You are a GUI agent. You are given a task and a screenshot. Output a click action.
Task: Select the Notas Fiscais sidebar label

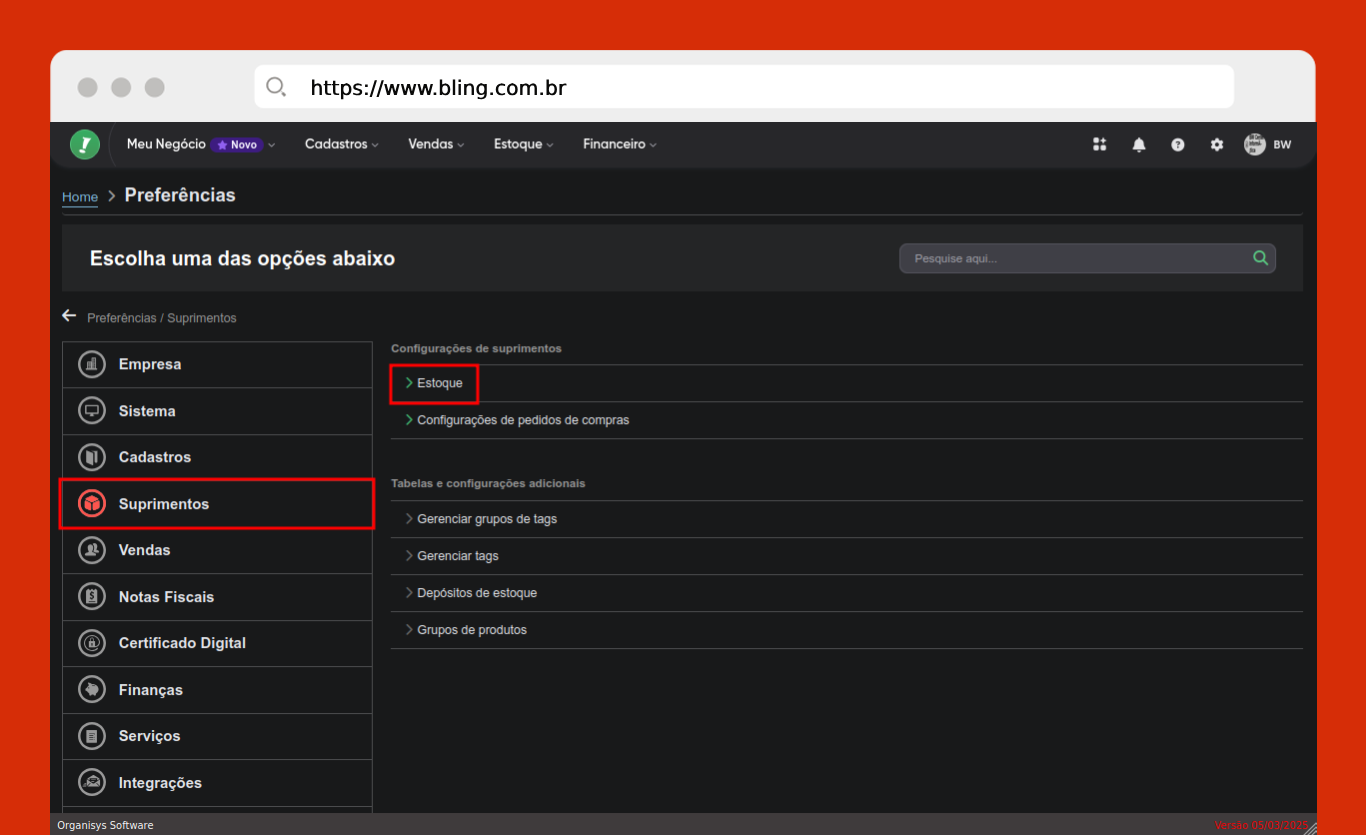coord(166,597)
